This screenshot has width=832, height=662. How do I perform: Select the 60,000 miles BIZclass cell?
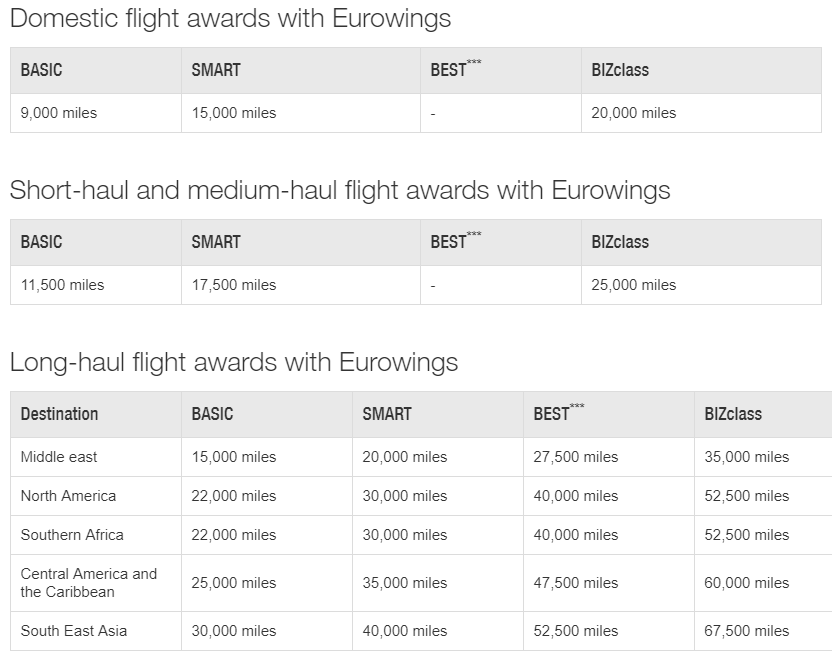pyautogui.click(x=746, y=583)
